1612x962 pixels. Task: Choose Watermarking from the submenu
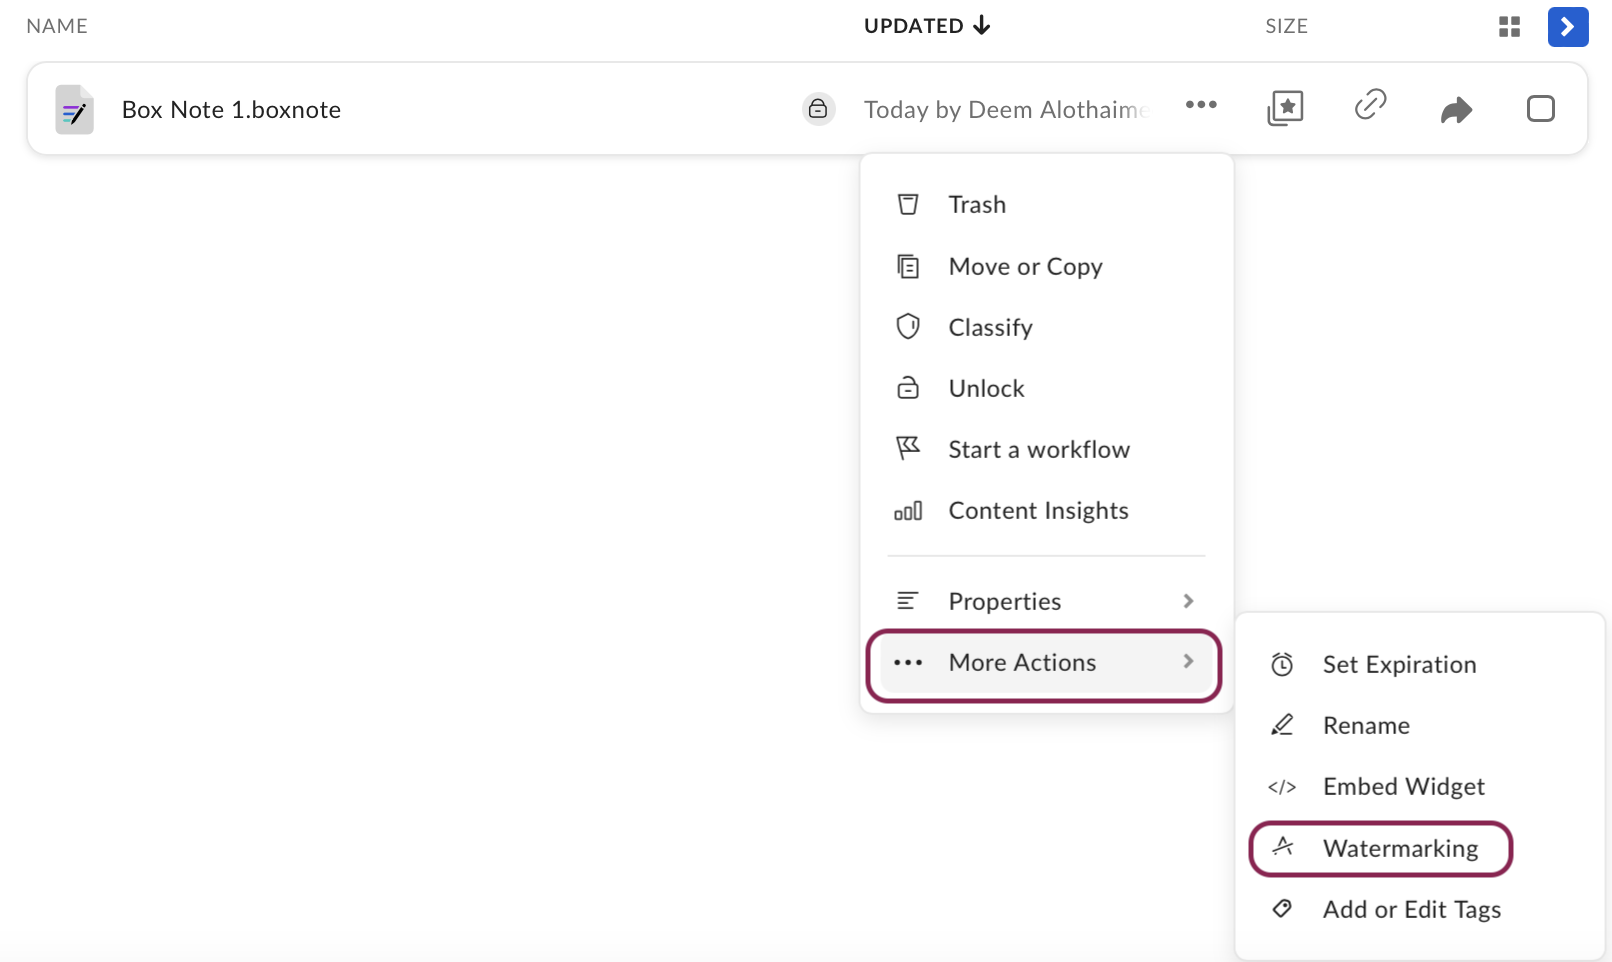tap(1399, 849)
